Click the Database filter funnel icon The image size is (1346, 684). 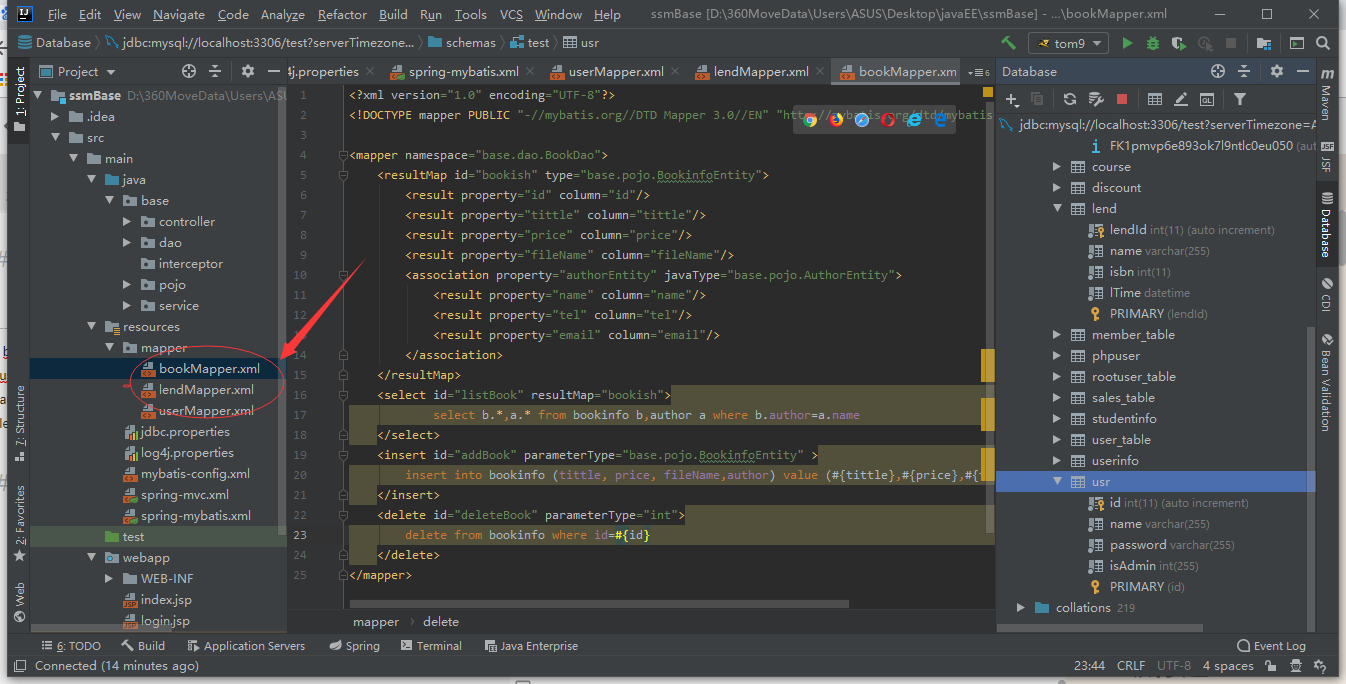point(1240,99)
